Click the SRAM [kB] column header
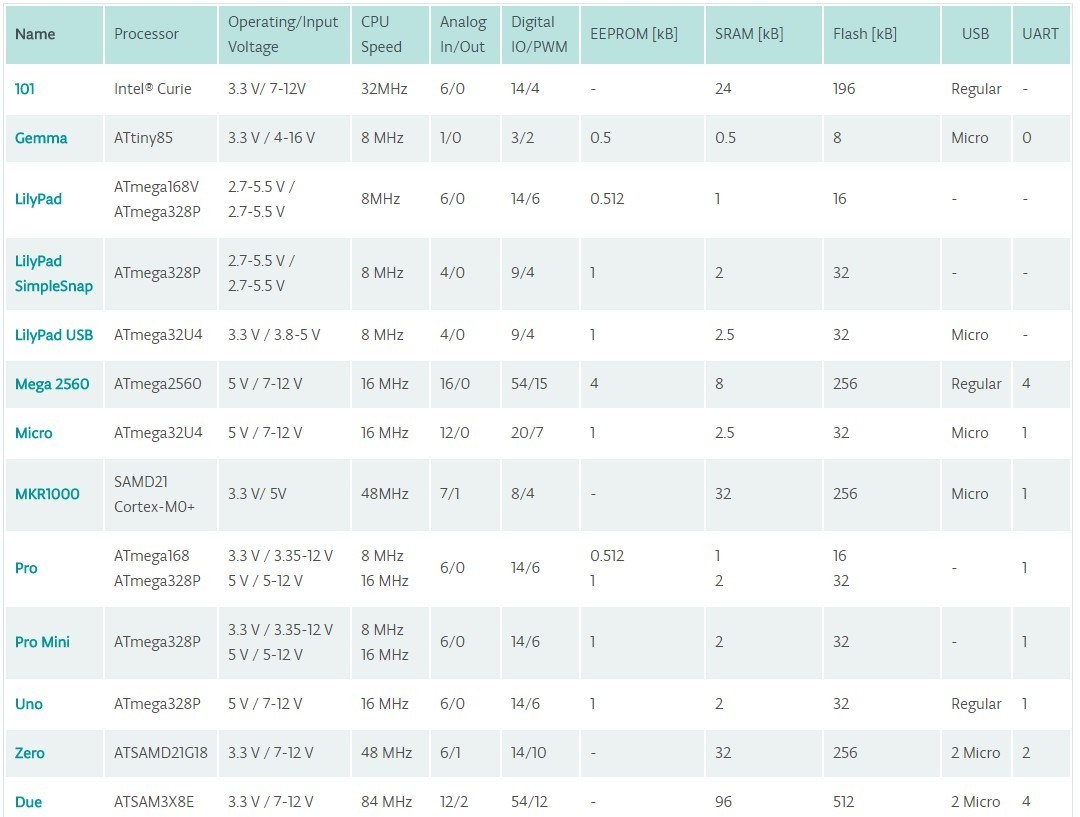The image size is (1080, 817). click(x=764, y=34)
